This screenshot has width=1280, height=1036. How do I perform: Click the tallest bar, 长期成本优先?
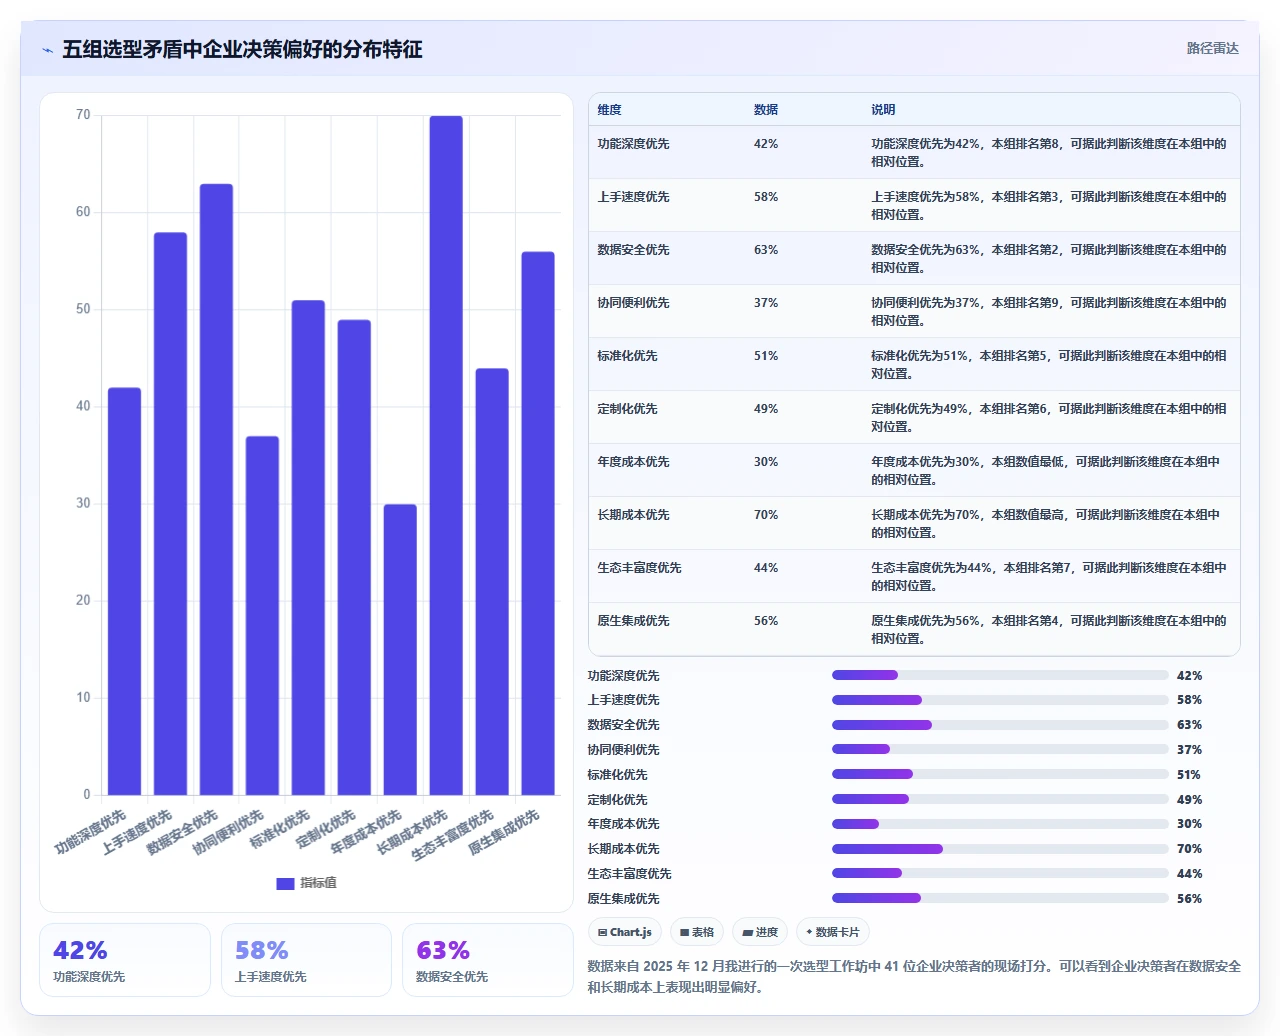coord(446,455)
